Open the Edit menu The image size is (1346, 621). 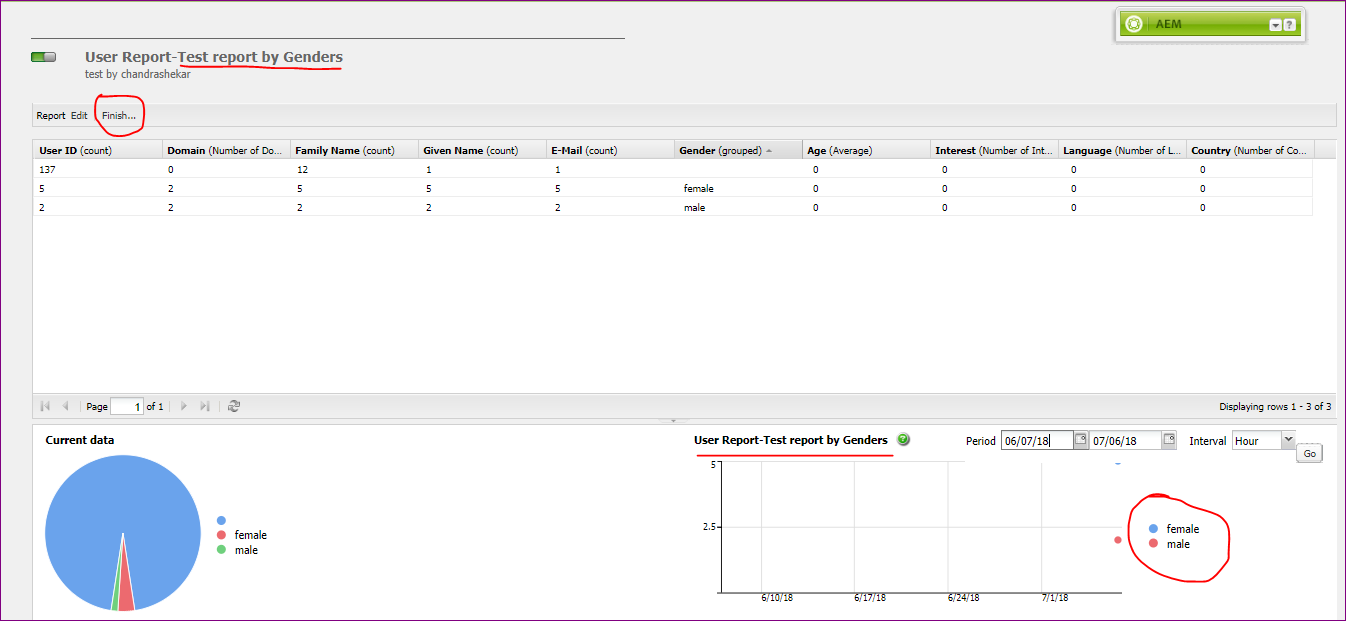click(78, 115)
